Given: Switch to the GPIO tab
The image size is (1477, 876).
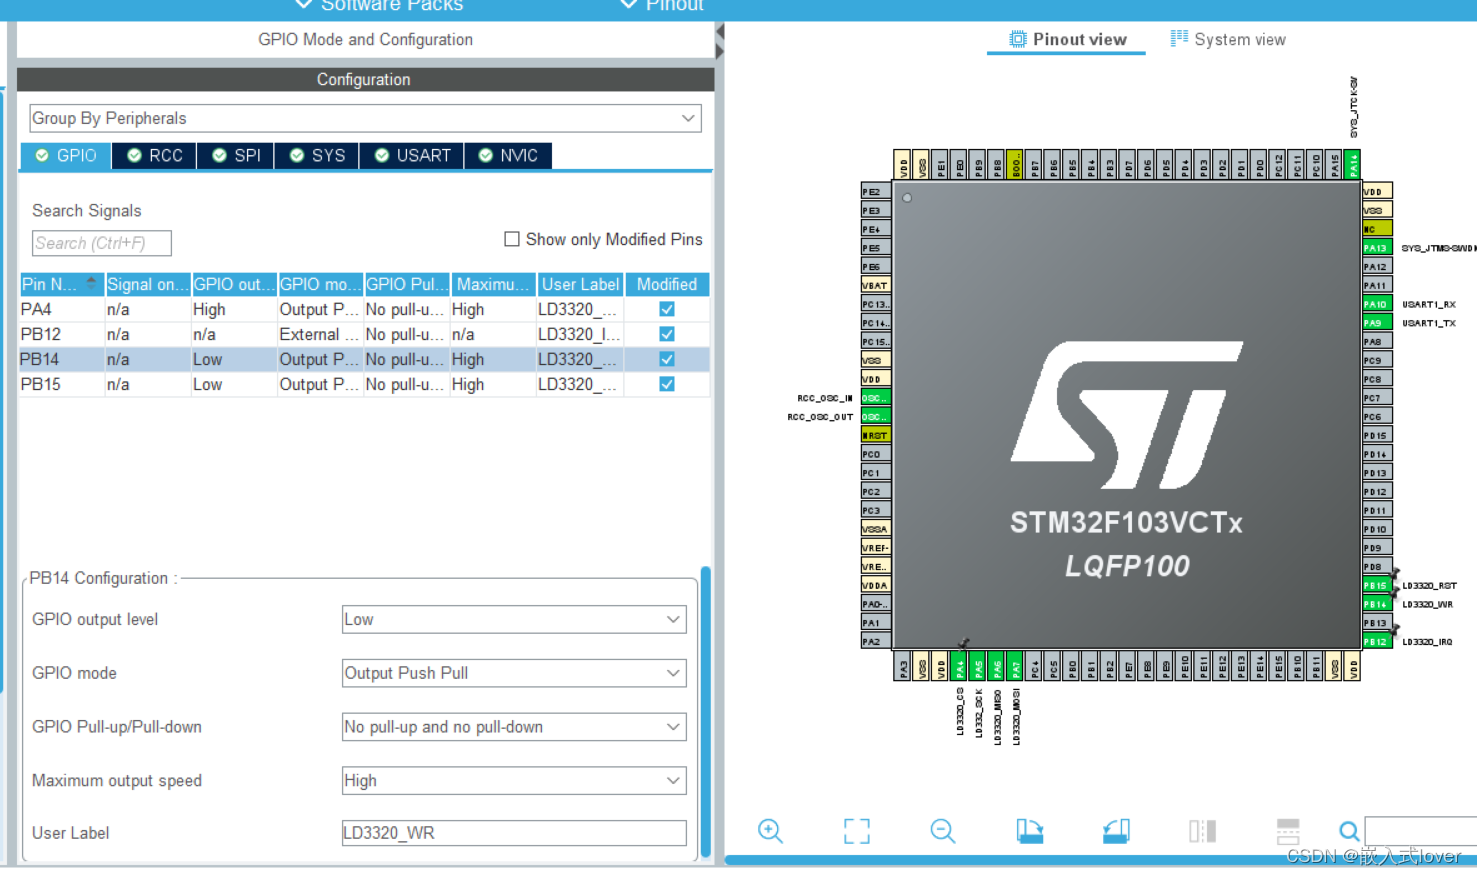Looking at the screenshot, I should pyautogui.click(x=66, y=155).
